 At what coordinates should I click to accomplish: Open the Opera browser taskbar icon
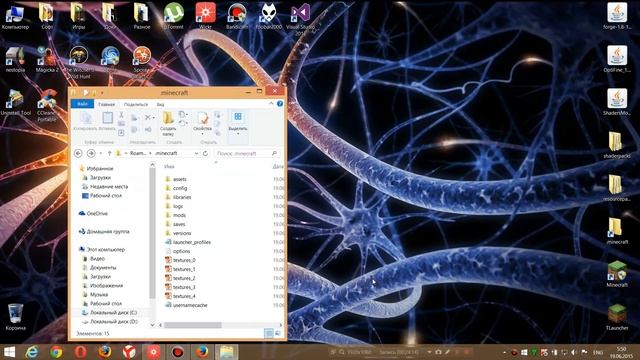point(80,352)
